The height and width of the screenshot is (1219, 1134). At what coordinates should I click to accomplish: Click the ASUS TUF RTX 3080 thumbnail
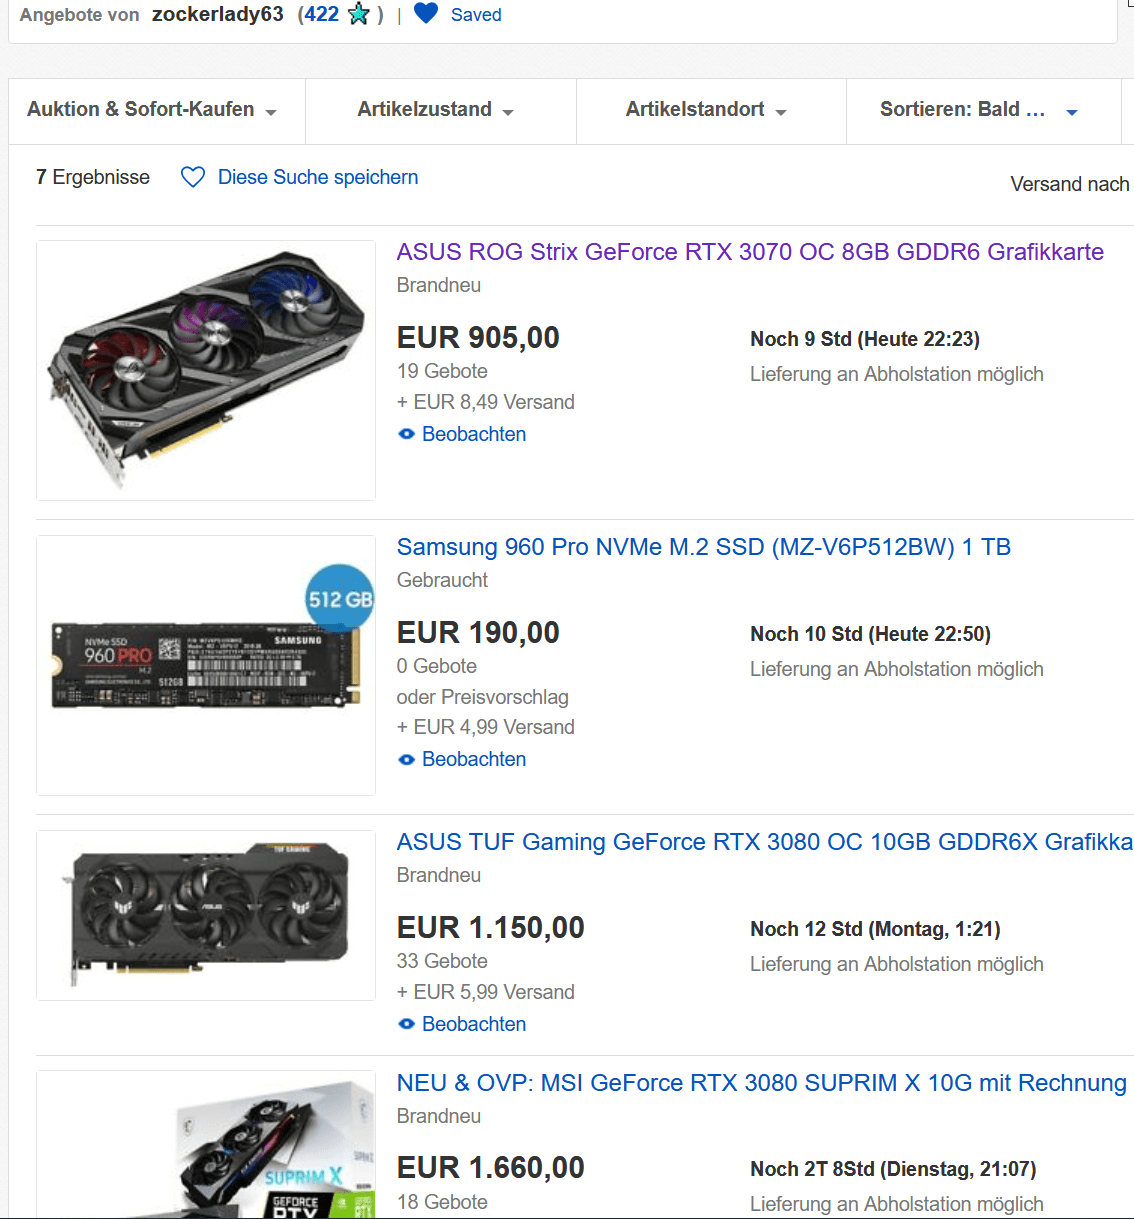pos(206,915)
